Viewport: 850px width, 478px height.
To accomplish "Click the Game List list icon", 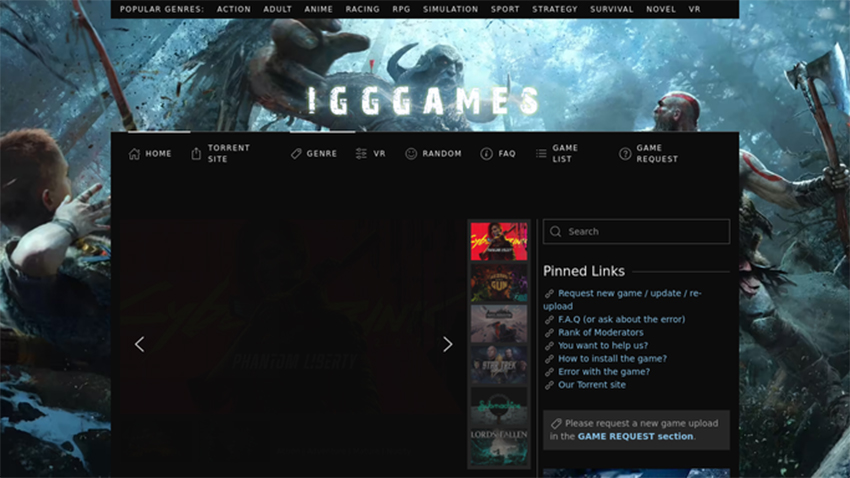I will point(541,154).
